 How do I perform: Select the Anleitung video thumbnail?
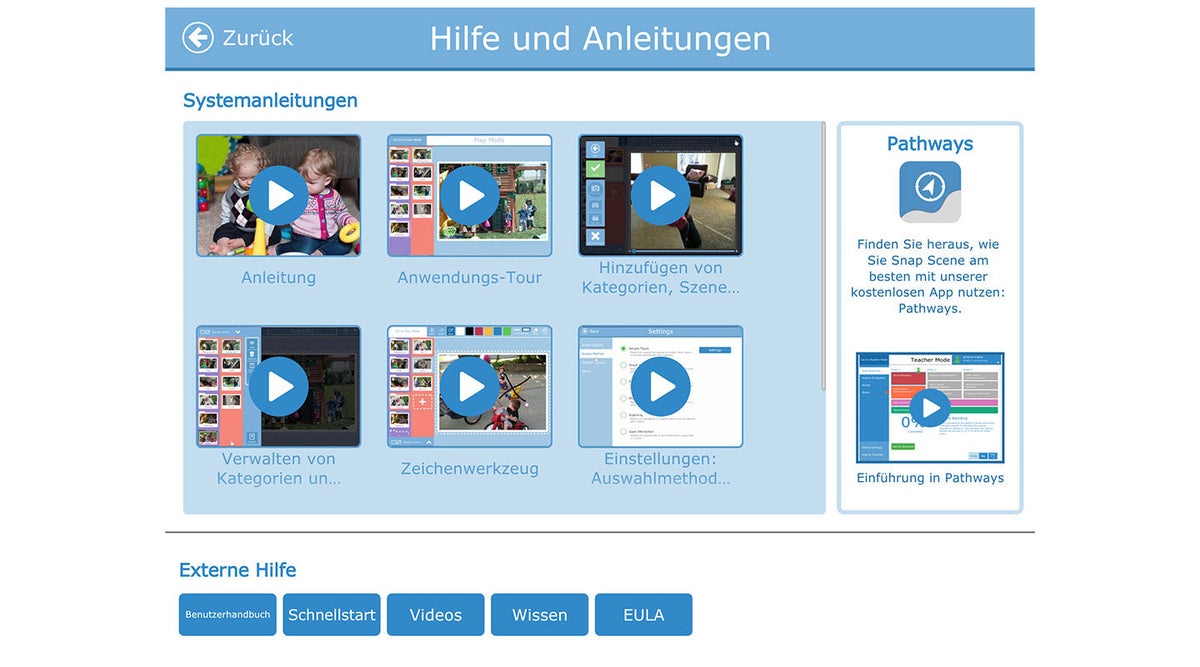pos(278,195)
